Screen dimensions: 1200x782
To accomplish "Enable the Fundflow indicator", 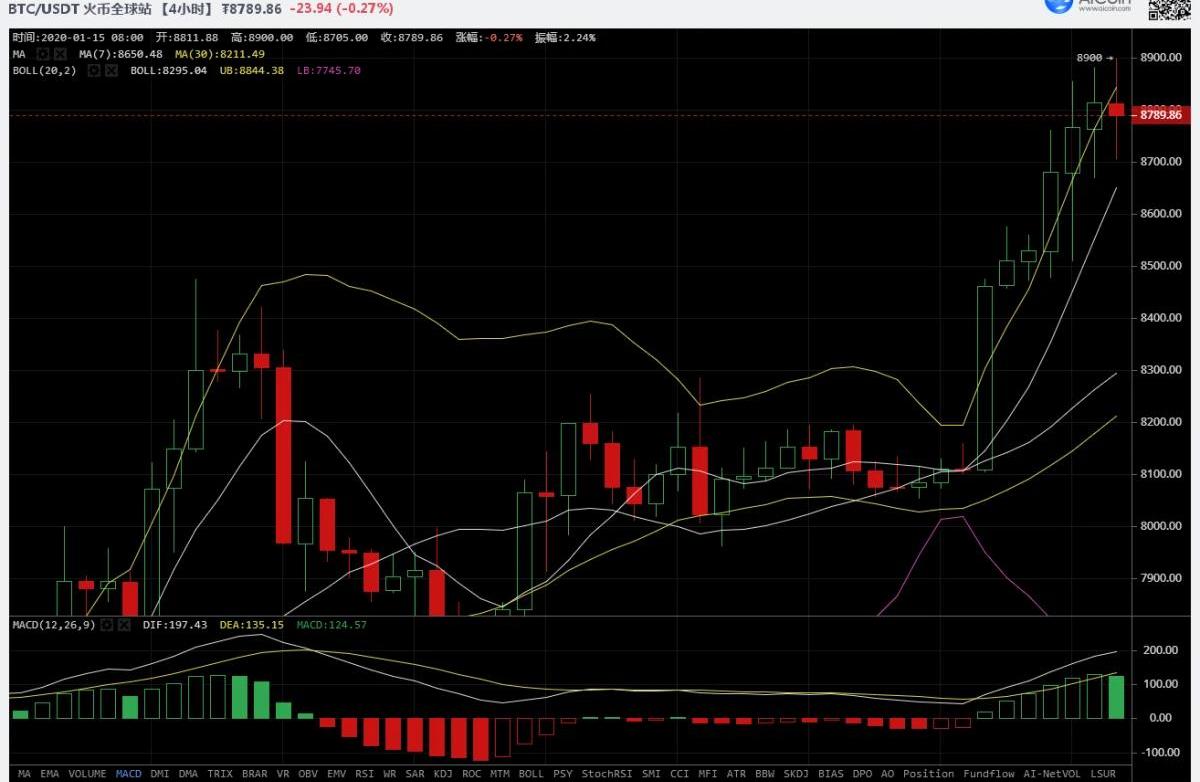I will 986,774.
